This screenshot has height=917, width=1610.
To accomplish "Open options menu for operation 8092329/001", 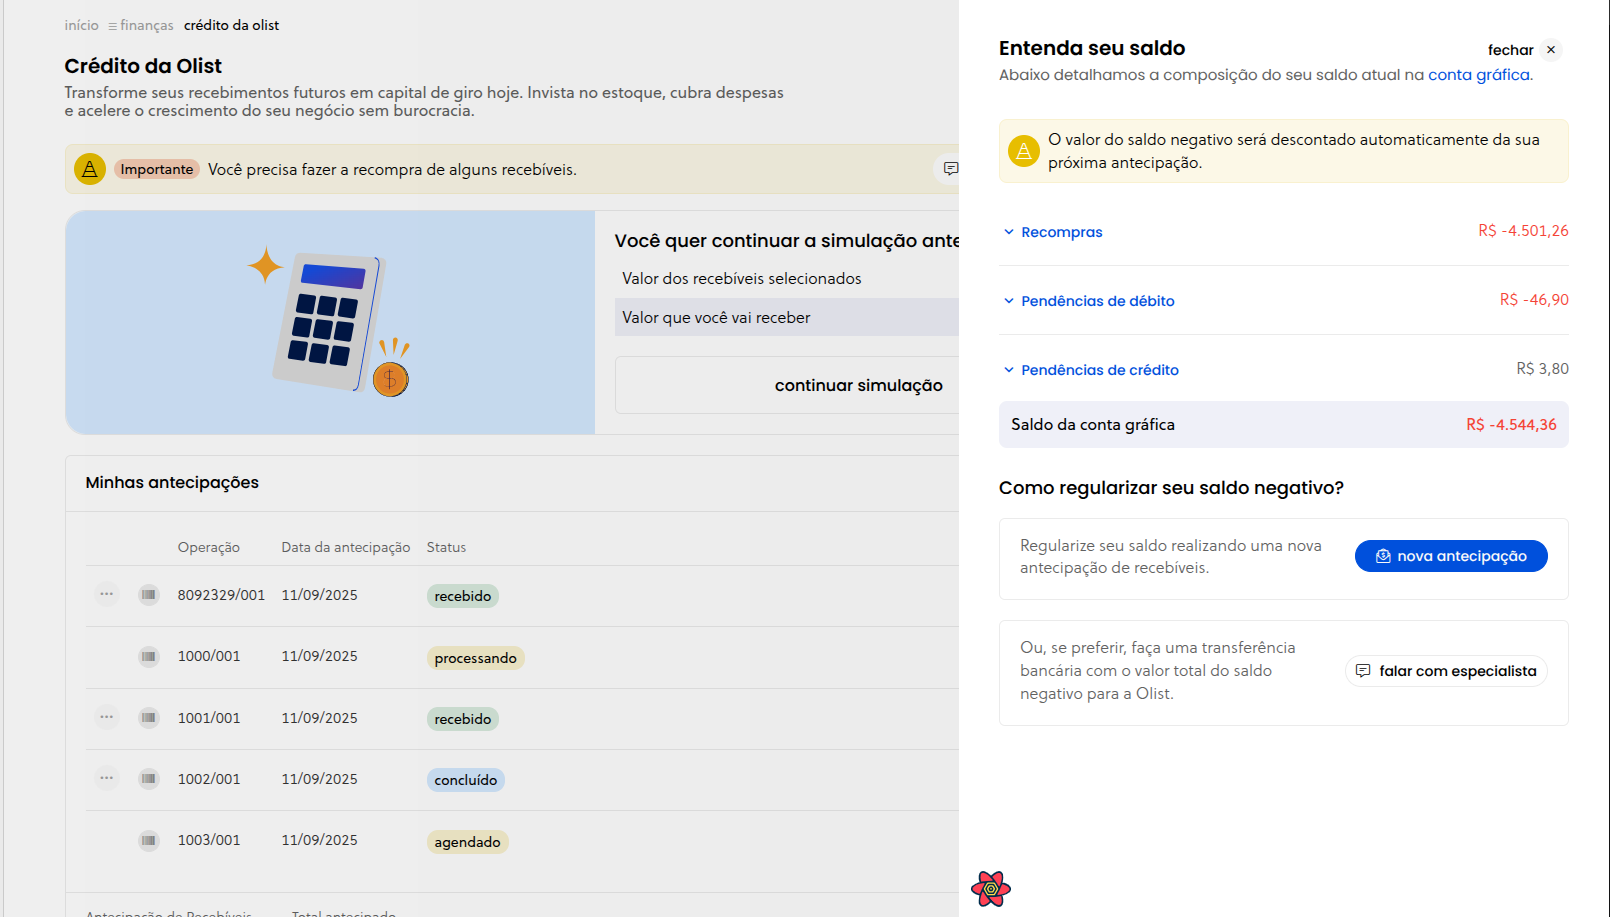I will point(107,594).
